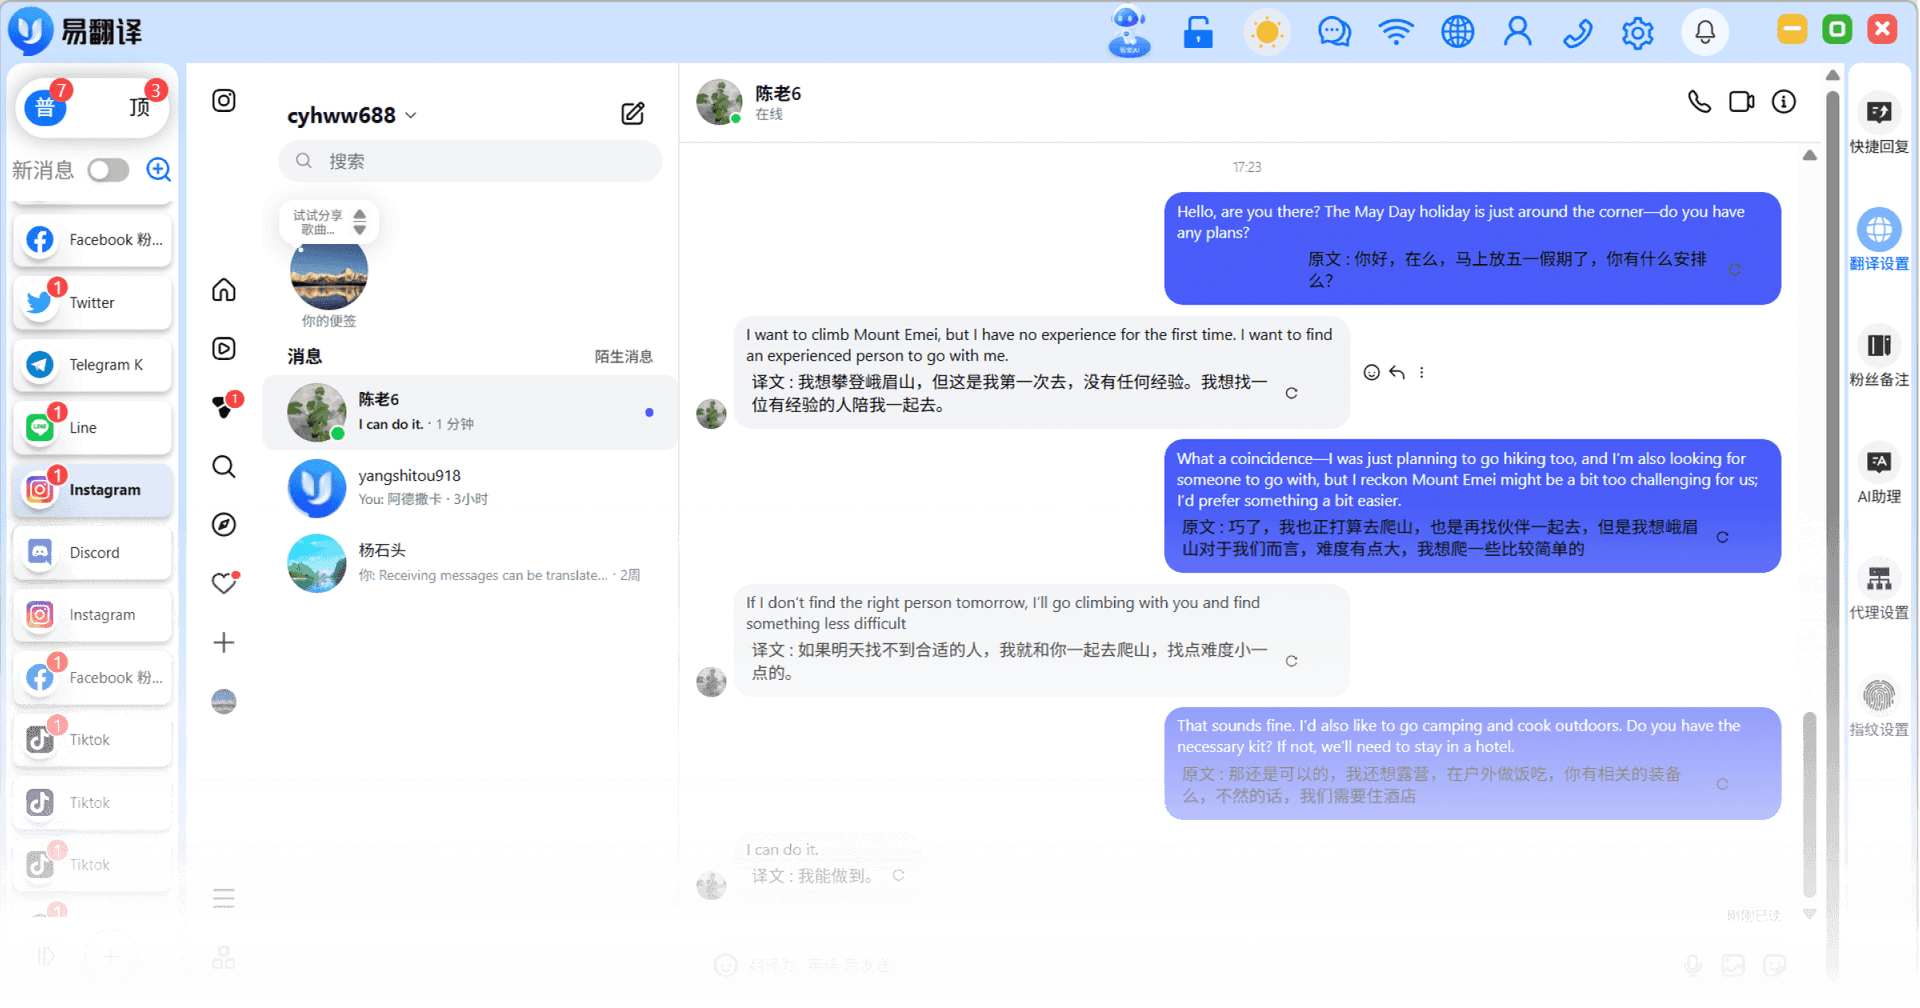Screen dimensions: 1920x1008
Task: Click the telephone handset icon in top bar
Action: coord(1577,32)
